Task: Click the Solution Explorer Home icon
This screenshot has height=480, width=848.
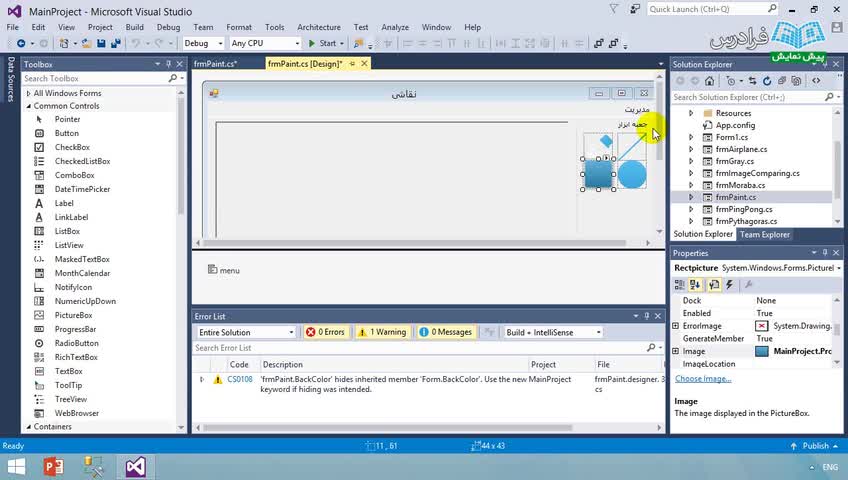Action: click(x=710, y=81)
